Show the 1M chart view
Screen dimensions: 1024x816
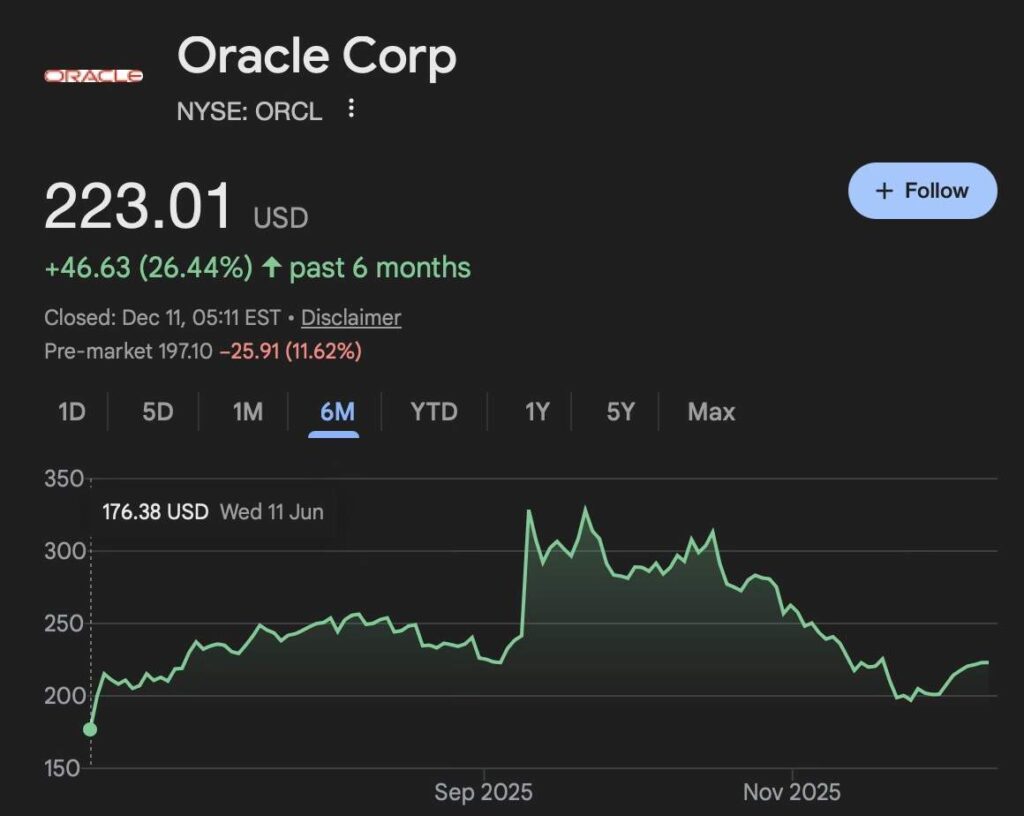tap(247, 412)
